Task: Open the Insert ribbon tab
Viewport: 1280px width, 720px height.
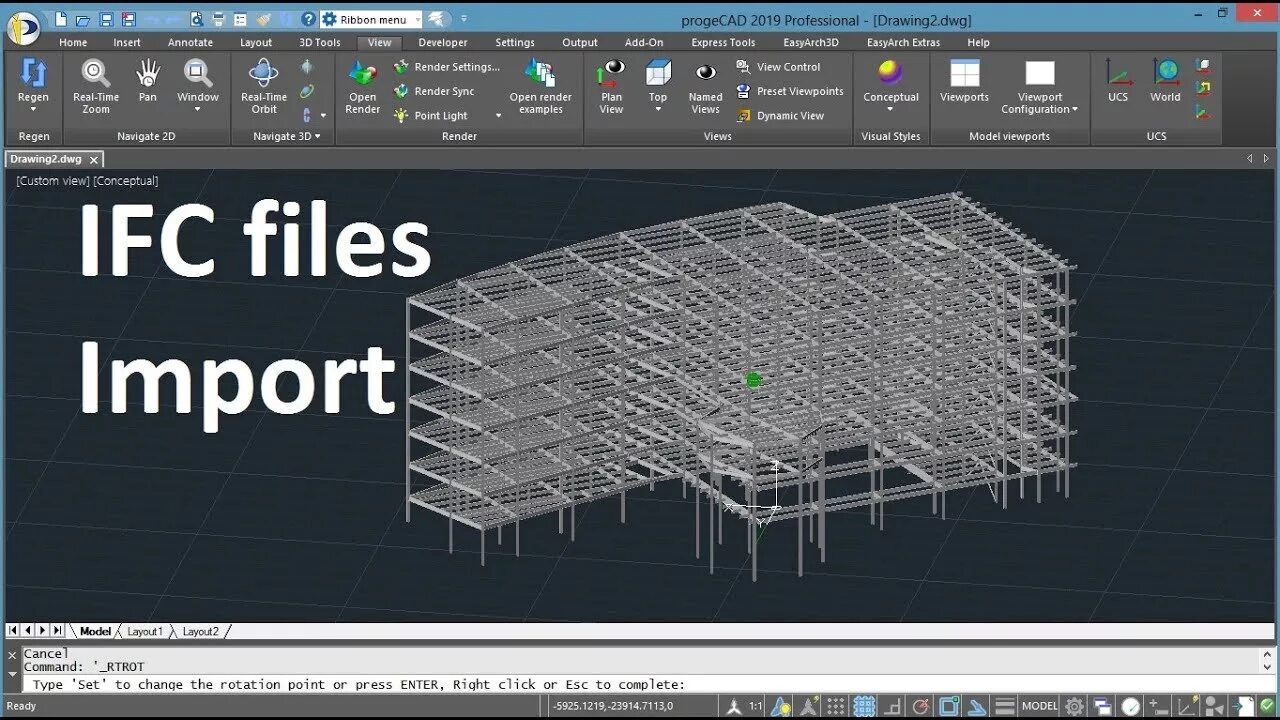Action: pos(127,43)
